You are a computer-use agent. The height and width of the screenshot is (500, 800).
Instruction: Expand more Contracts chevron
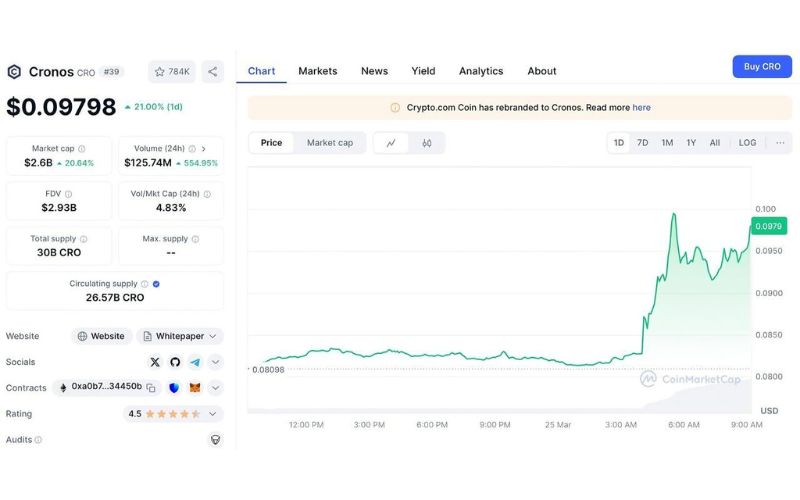215,388
